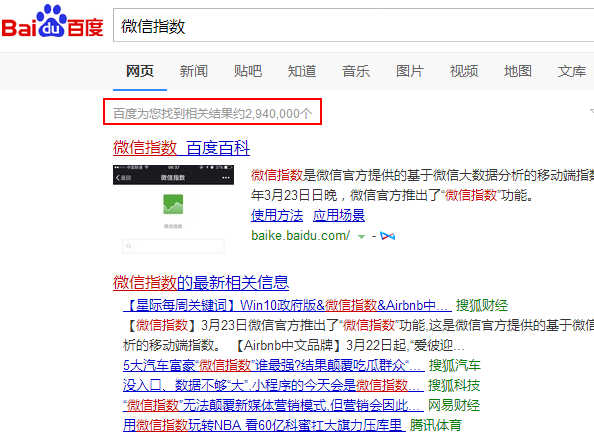Click the Baidu logo
594x443 pixels.
point(52,22)
